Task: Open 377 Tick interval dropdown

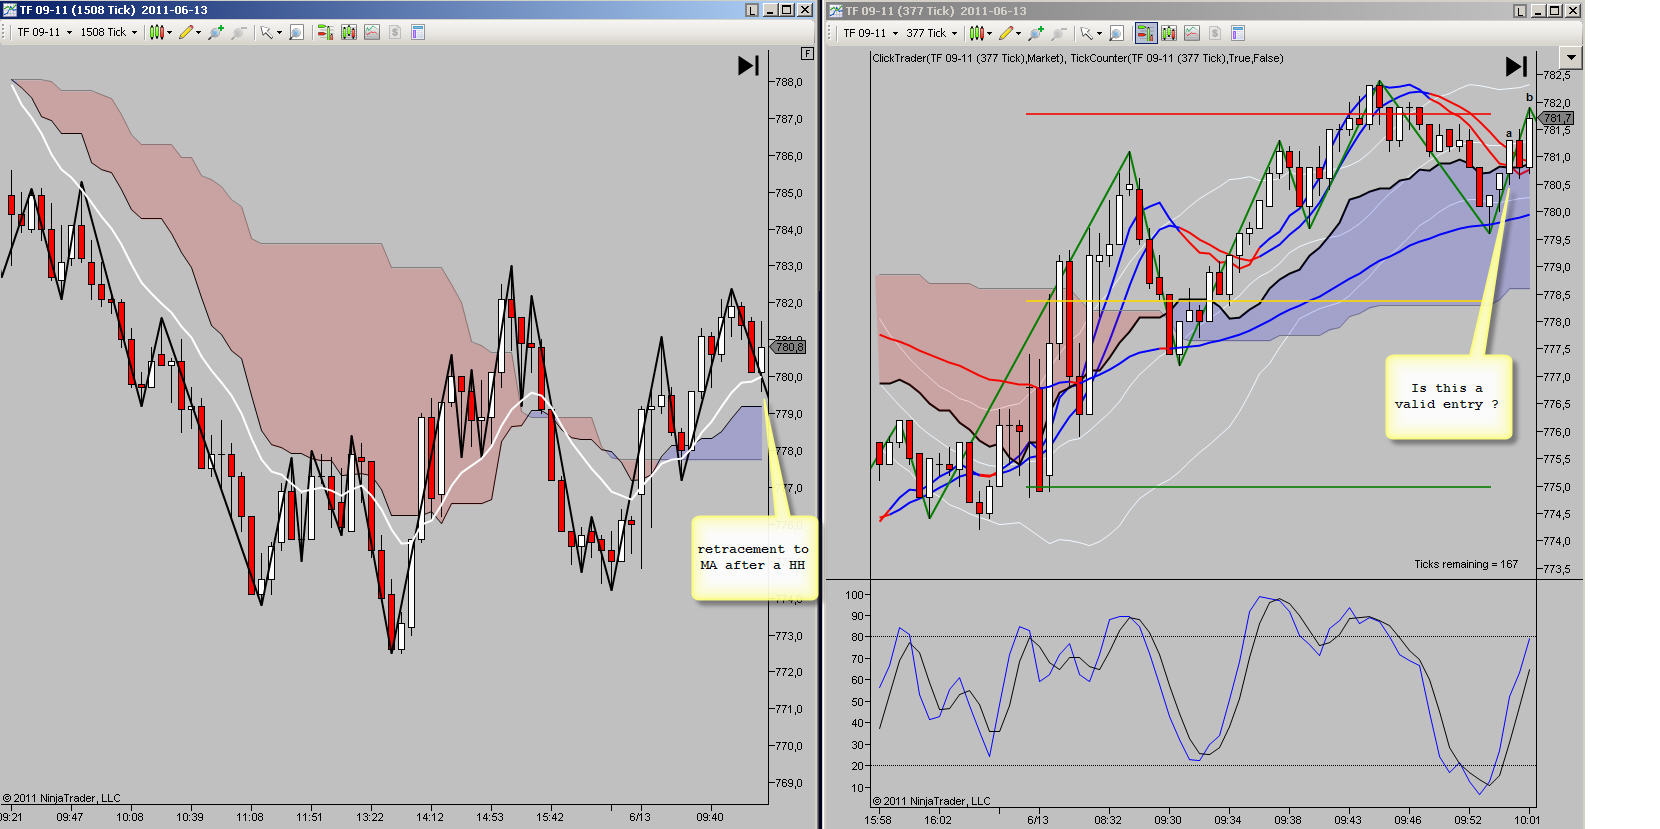Action: tap(954, 33)
